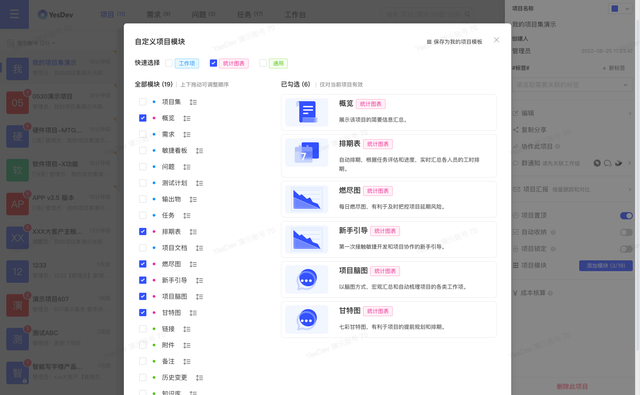Check the 通用 quick select checkbox

(263, 63)
